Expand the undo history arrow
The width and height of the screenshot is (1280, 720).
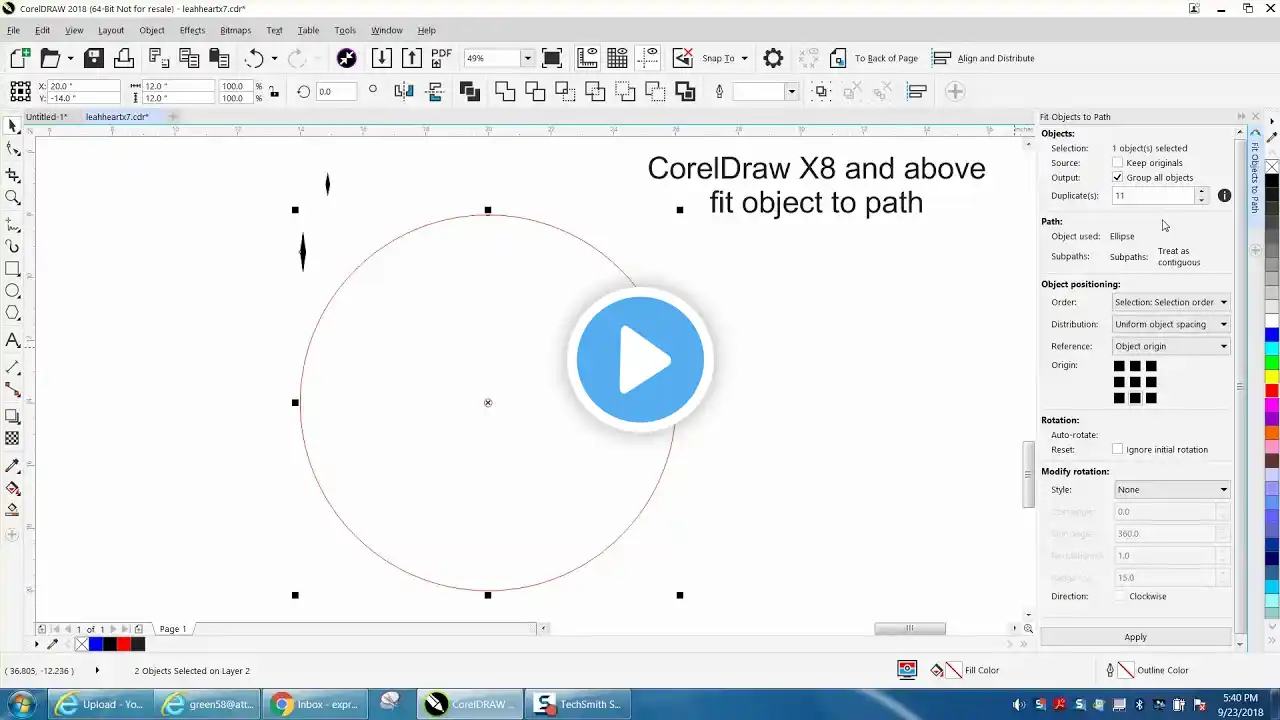(x=274, y=58)
